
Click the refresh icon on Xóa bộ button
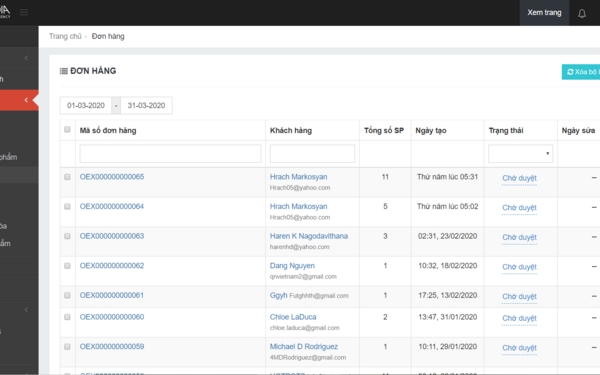pyautogui.click(x=570, y=72)
